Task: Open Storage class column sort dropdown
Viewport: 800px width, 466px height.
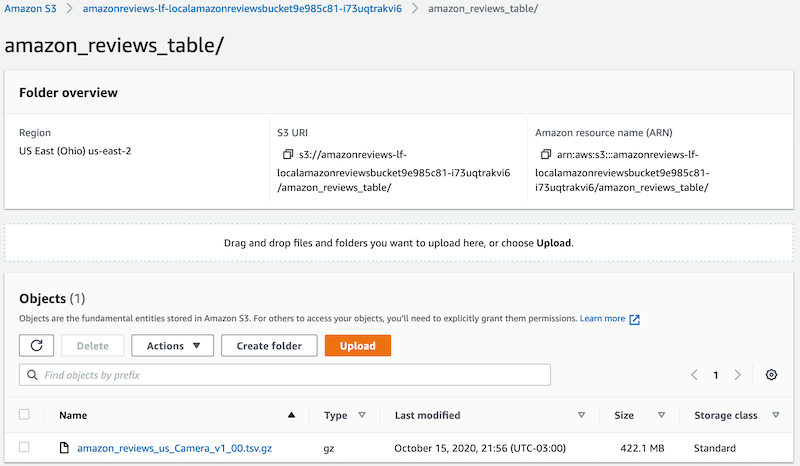Action: pyautogui.click(x=776, y=415)
